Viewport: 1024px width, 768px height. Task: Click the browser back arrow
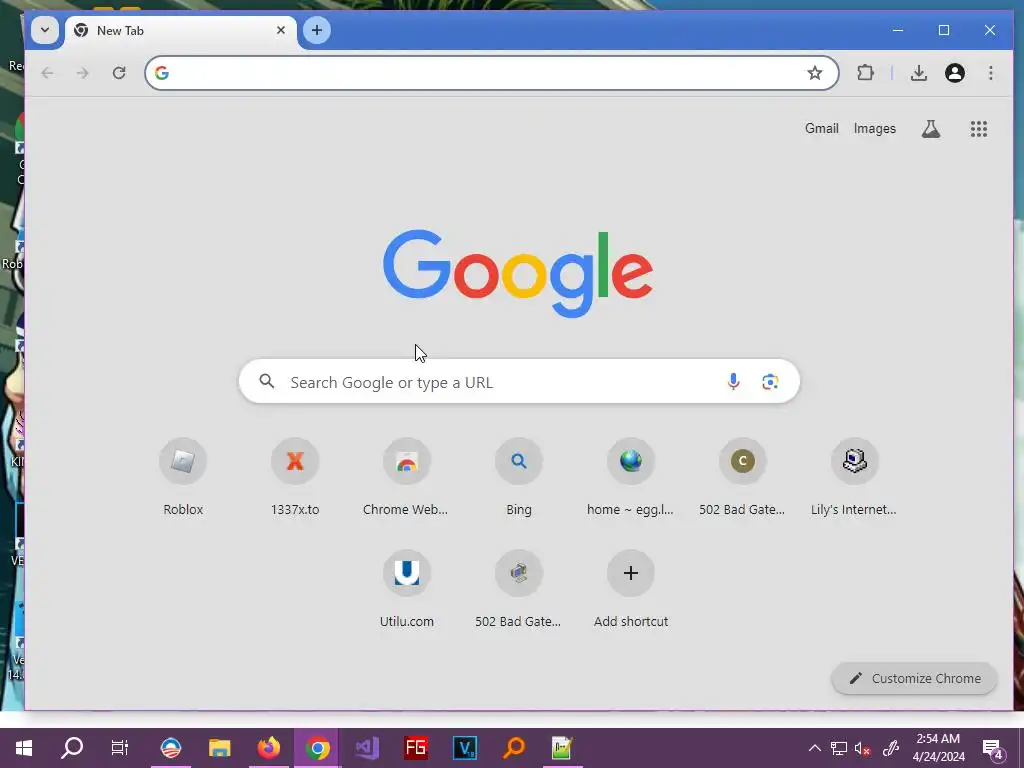[47, 72]
